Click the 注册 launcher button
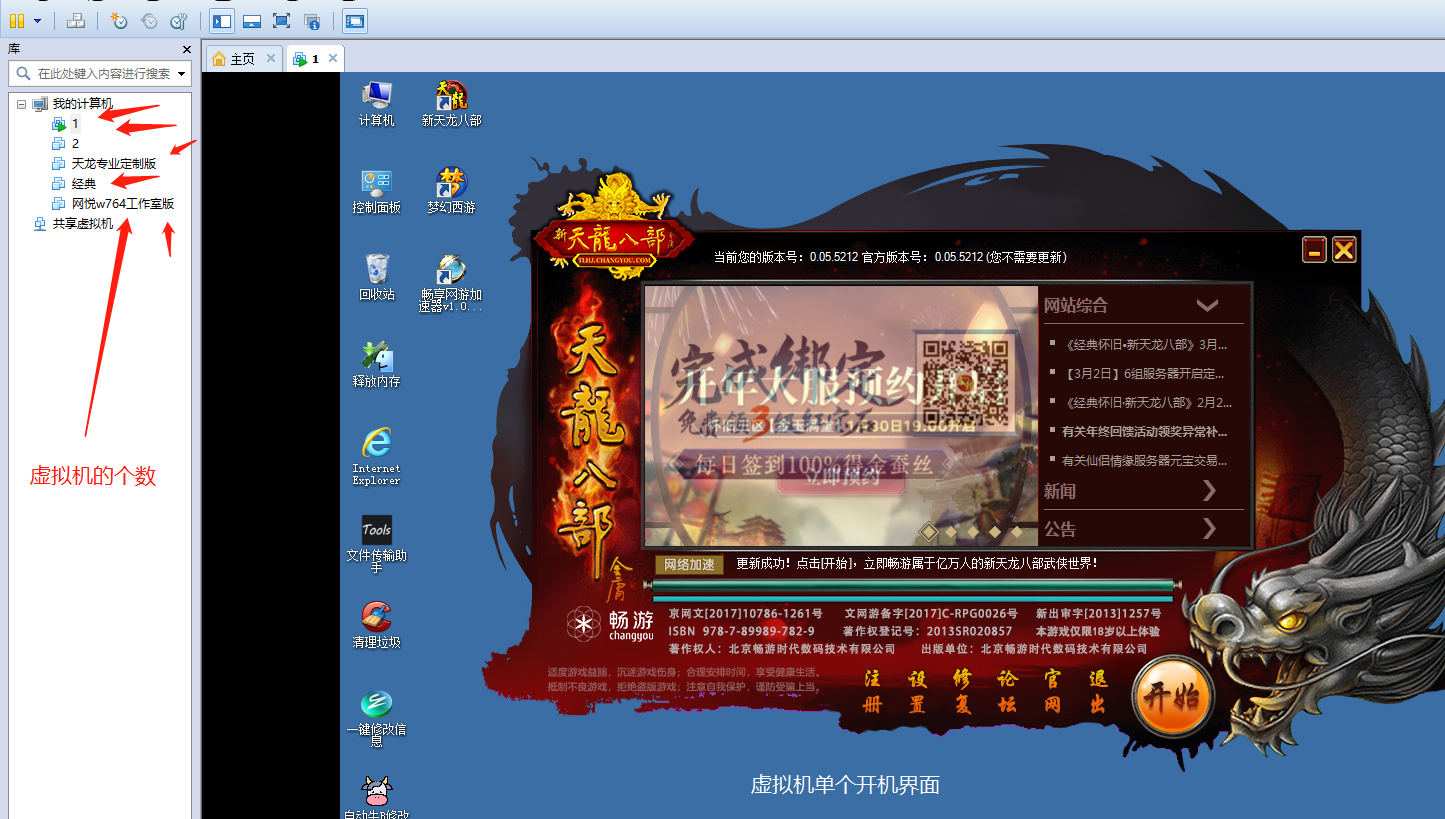The image size is (1445, 819). click(873, 691)
